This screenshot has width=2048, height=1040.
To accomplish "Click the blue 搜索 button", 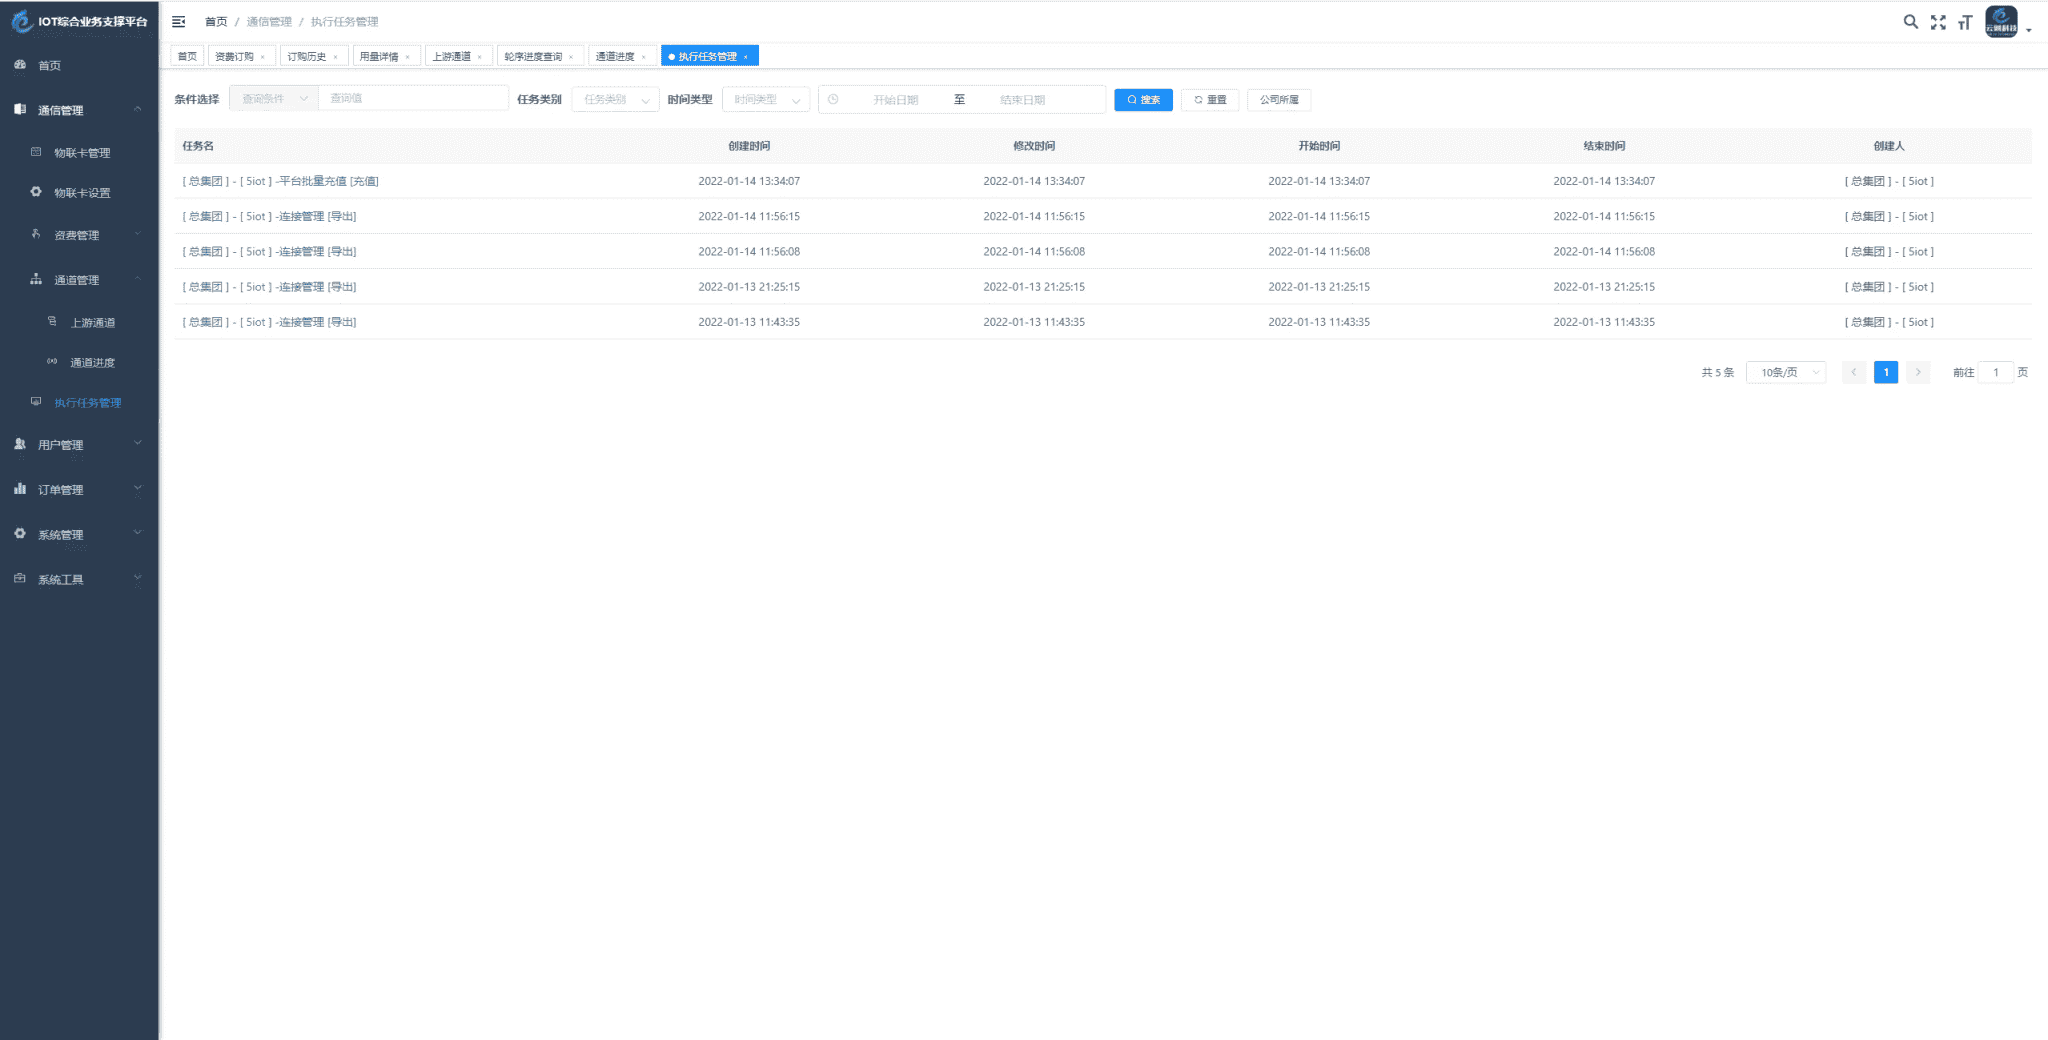I will pyautogui.click(x=1143, y=100).
